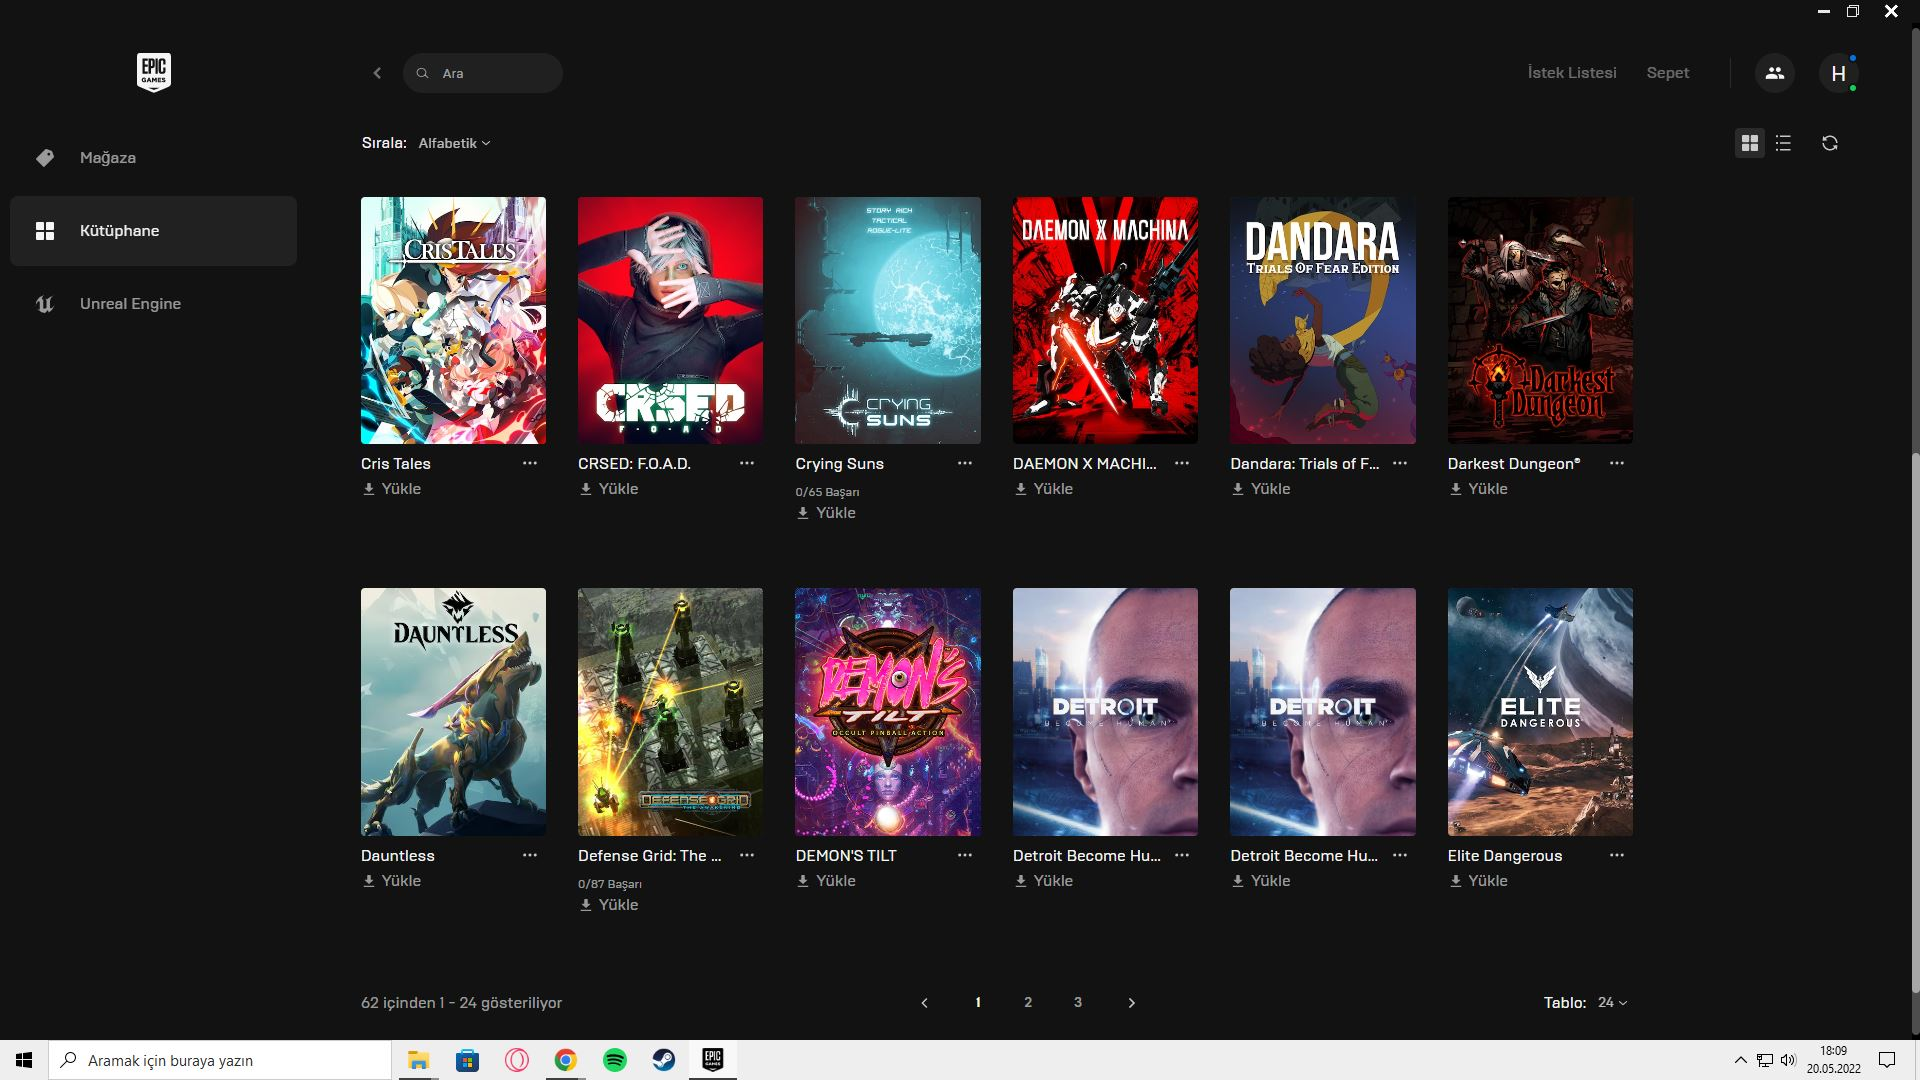The height and width of the screenshot is (1080, 1920).
Task: Open more options for Defense Grid
Action: click(747, 855)
